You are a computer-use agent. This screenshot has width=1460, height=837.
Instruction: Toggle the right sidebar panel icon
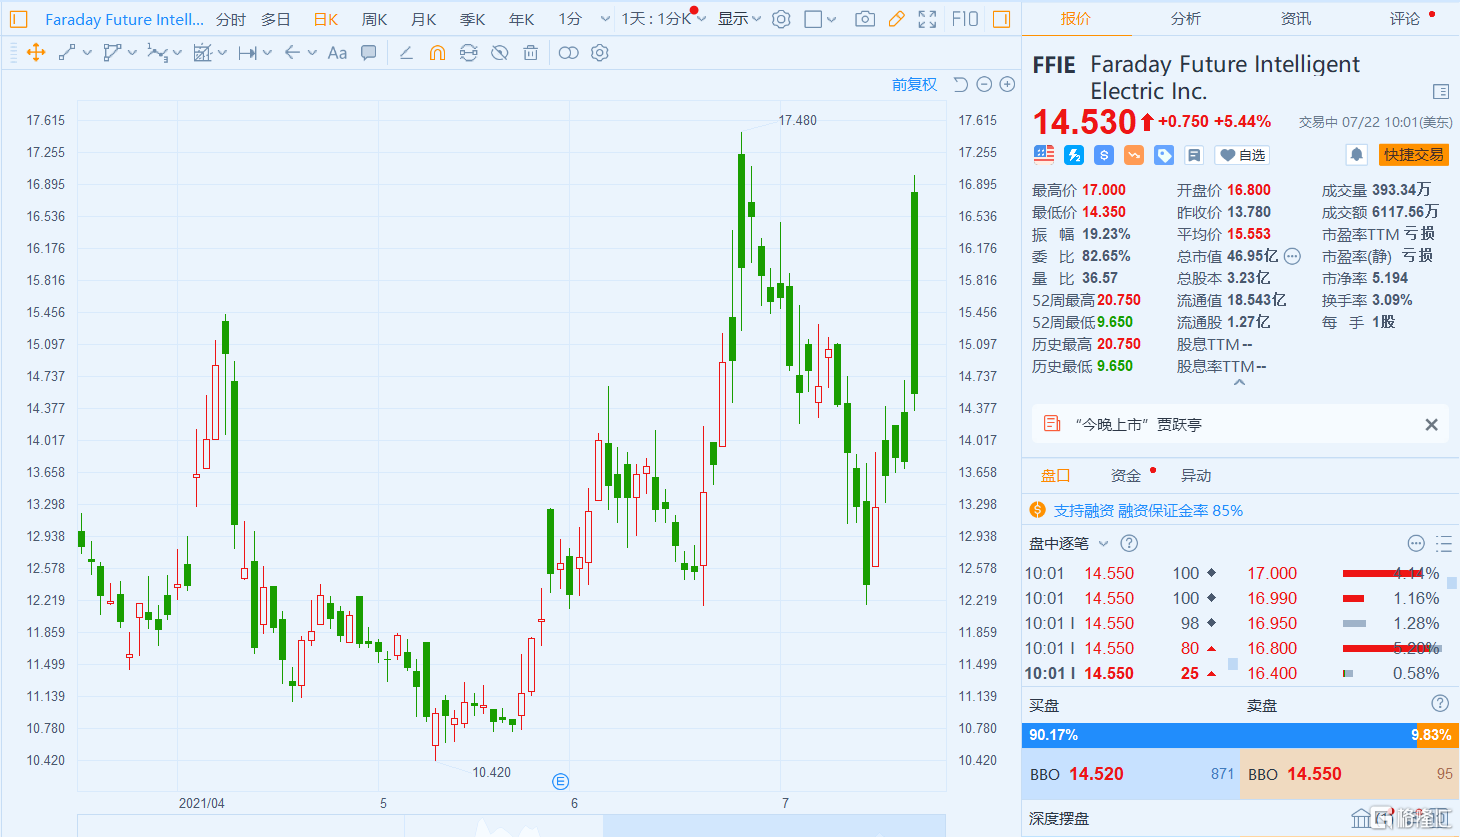tap(1002, 19)
